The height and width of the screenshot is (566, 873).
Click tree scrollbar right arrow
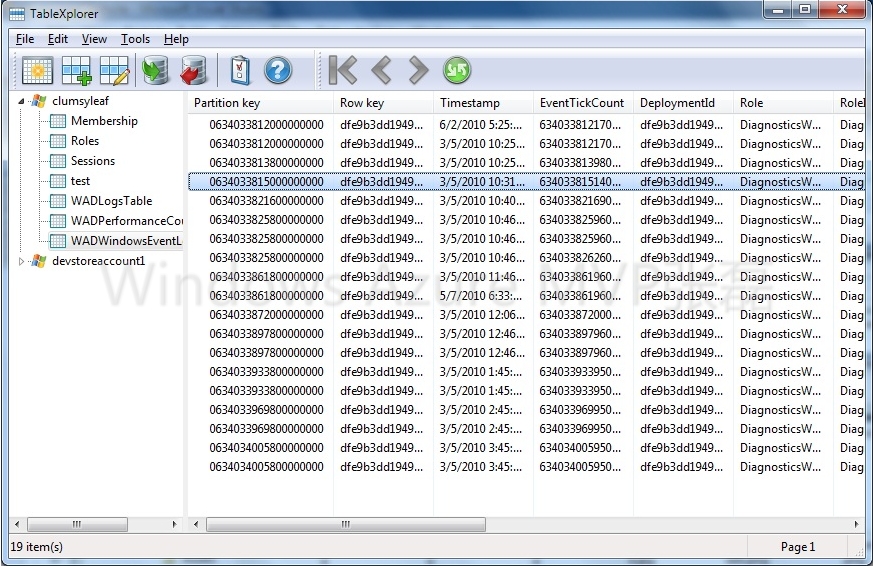click(x=174, y=524)
